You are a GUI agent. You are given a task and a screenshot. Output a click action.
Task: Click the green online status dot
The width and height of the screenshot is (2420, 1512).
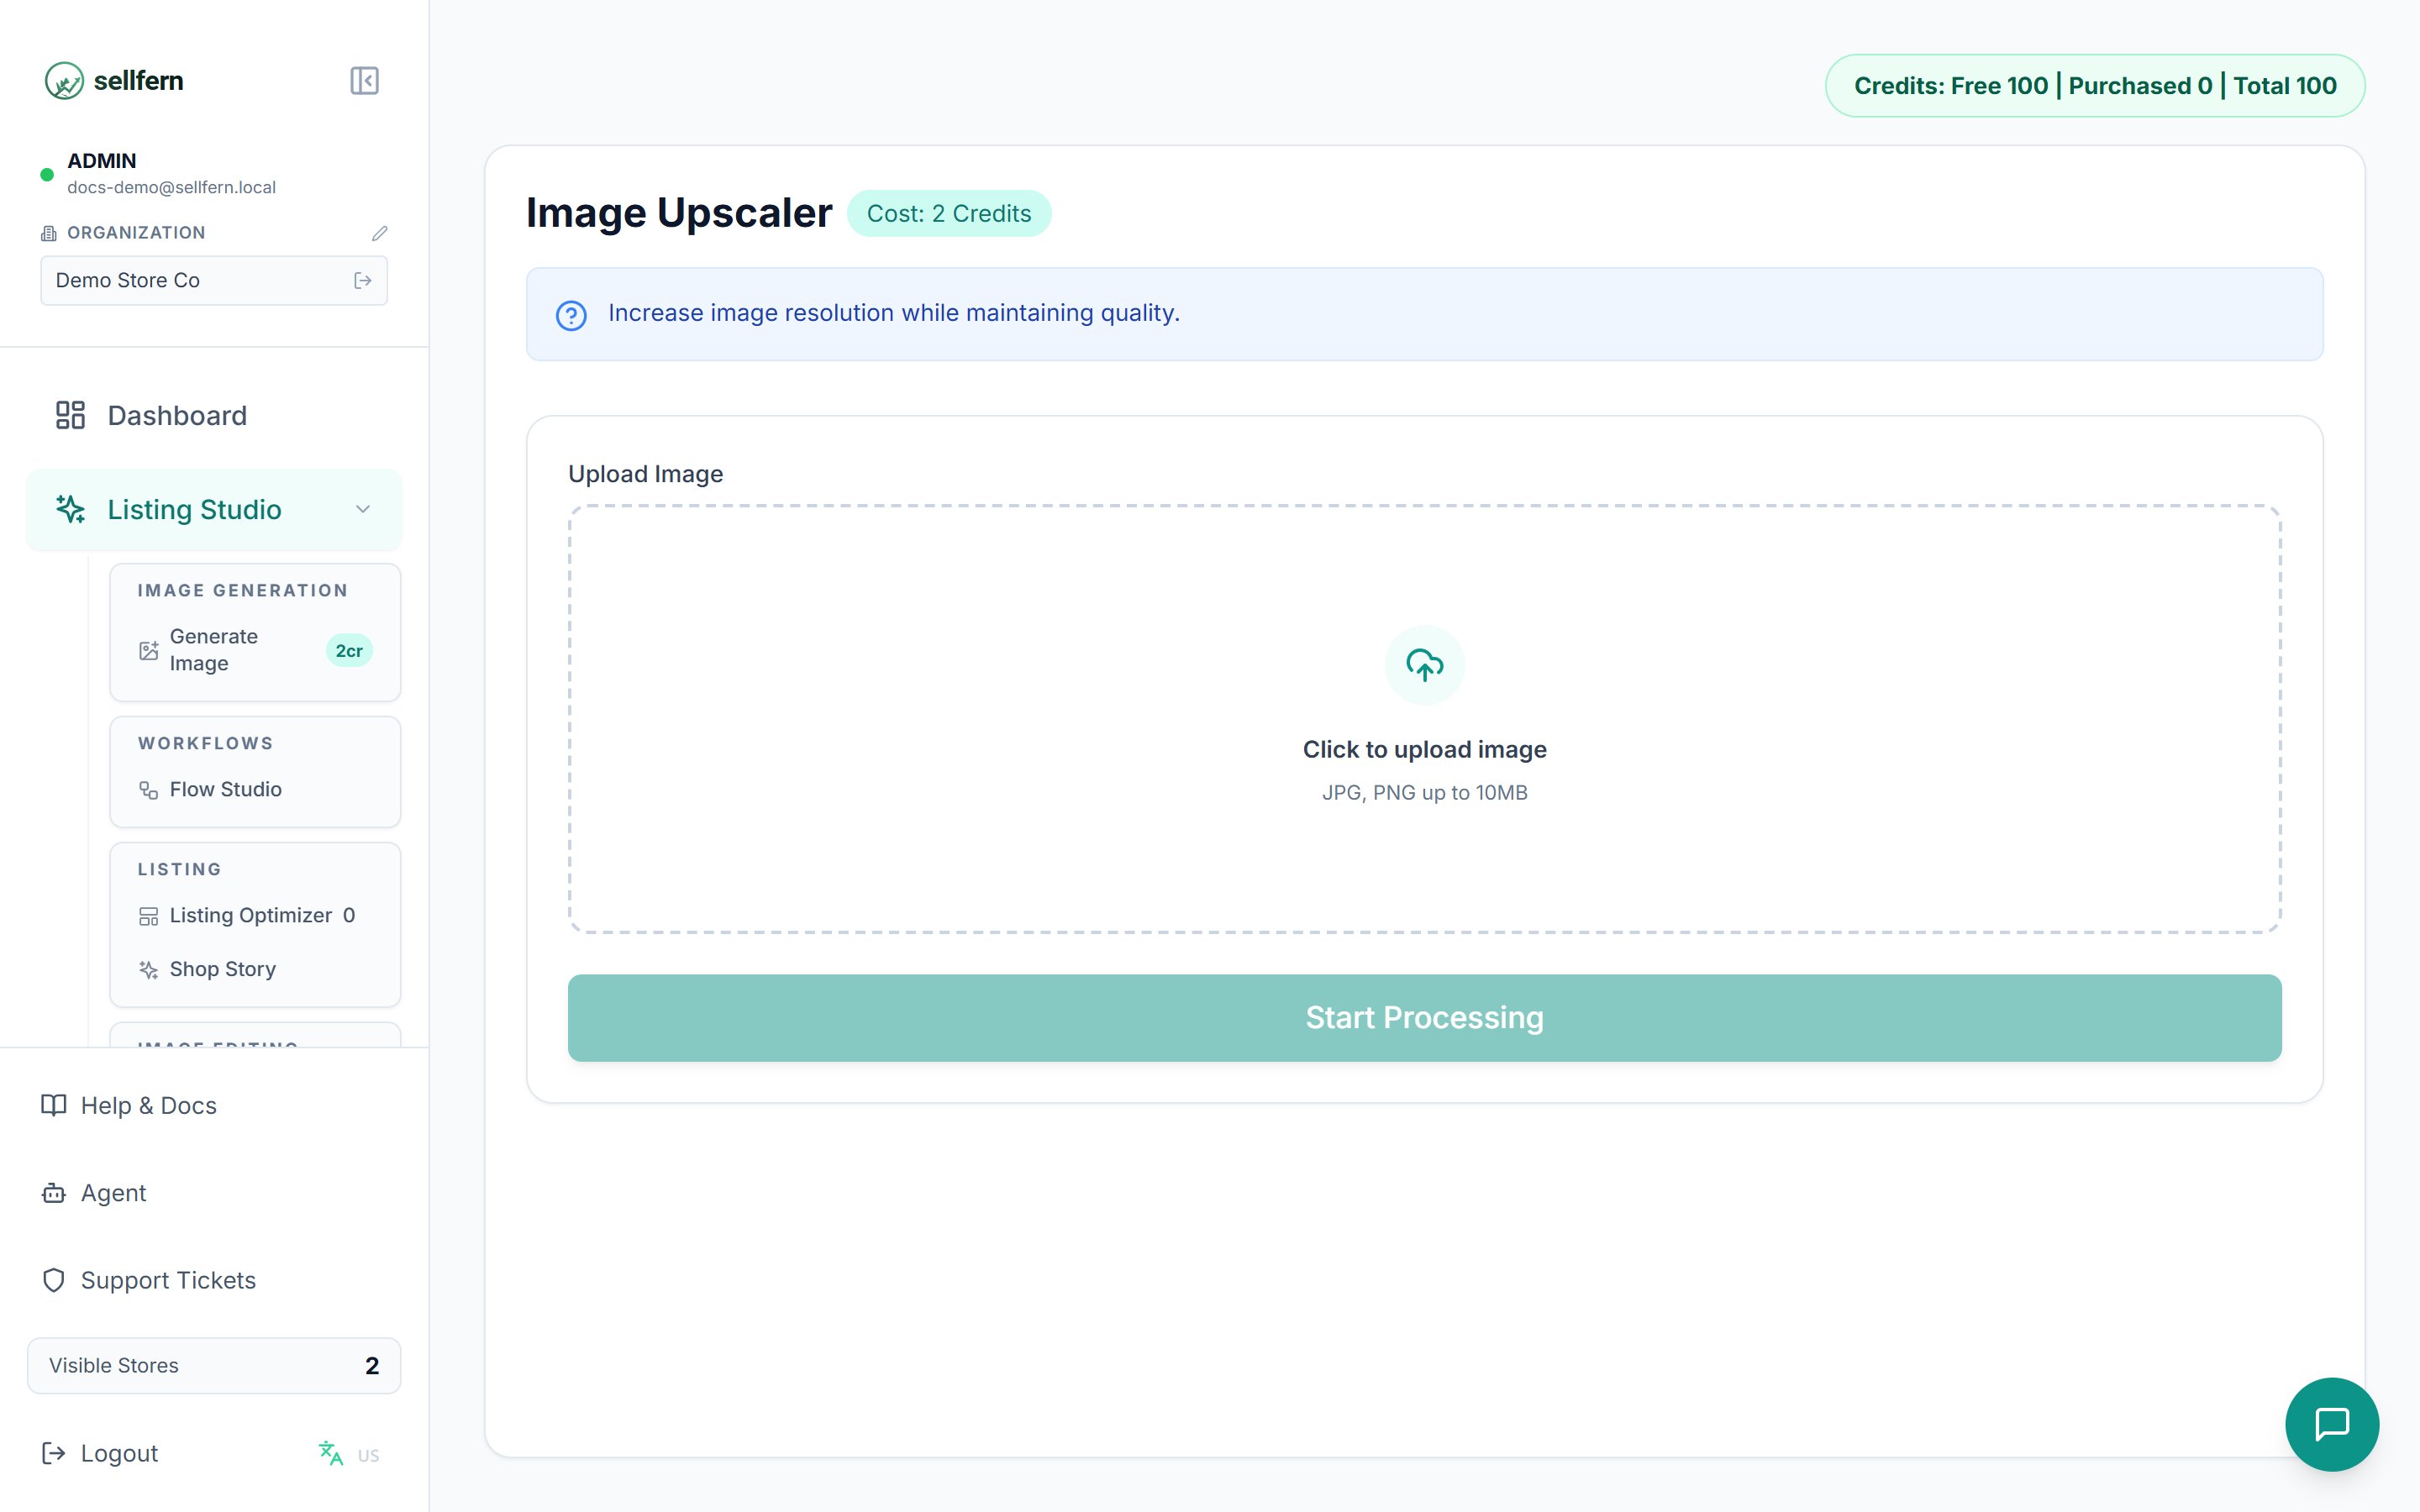47,175
